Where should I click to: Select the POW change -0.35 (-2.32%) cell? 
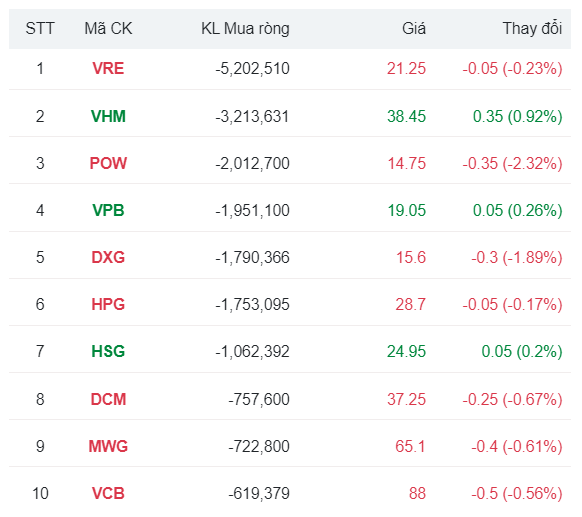coord(512,164)
